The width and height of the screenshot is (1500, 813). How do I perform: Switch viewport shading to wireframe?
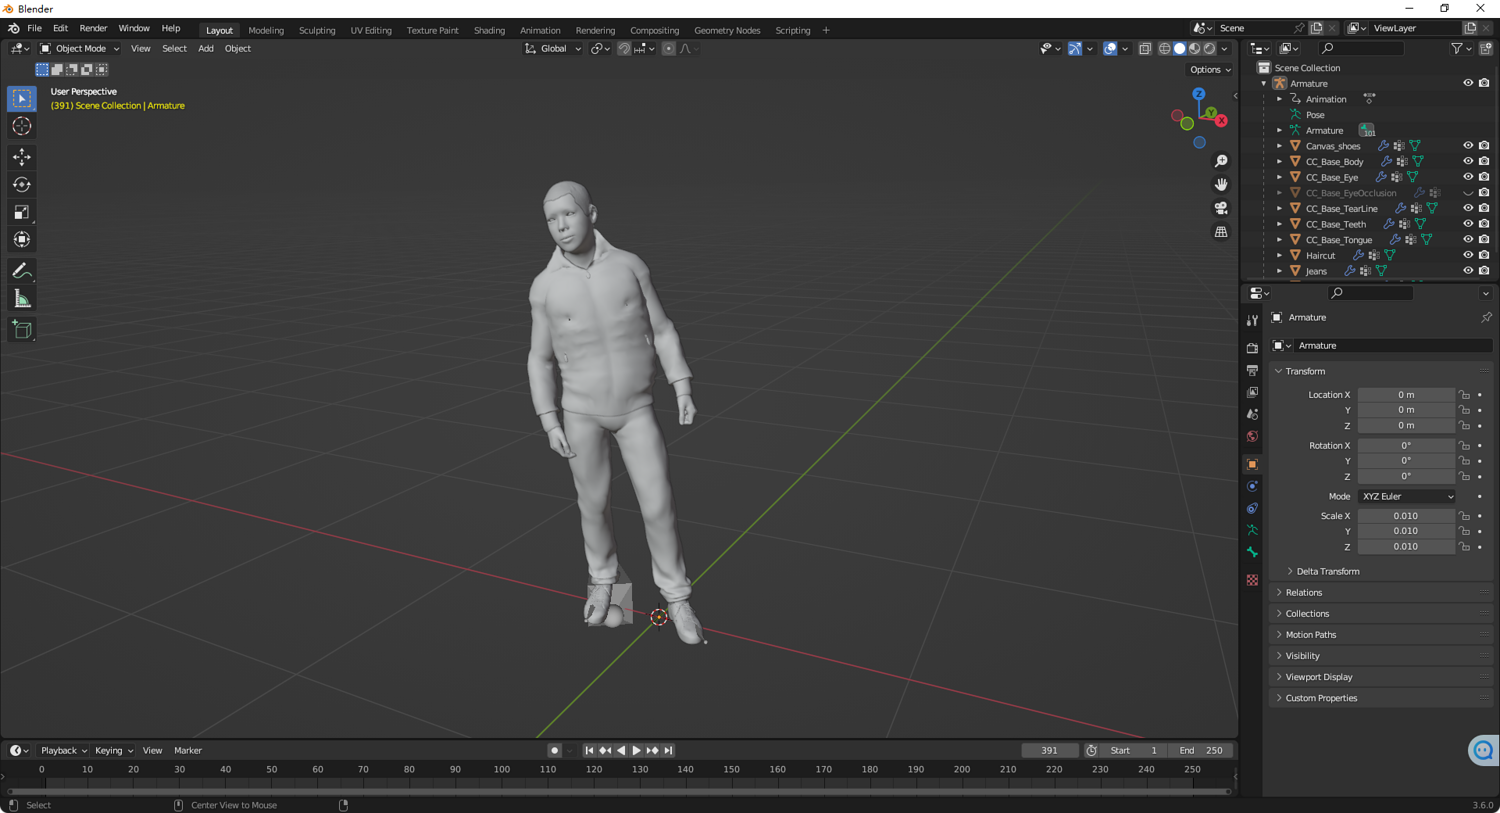(1164, 48)
